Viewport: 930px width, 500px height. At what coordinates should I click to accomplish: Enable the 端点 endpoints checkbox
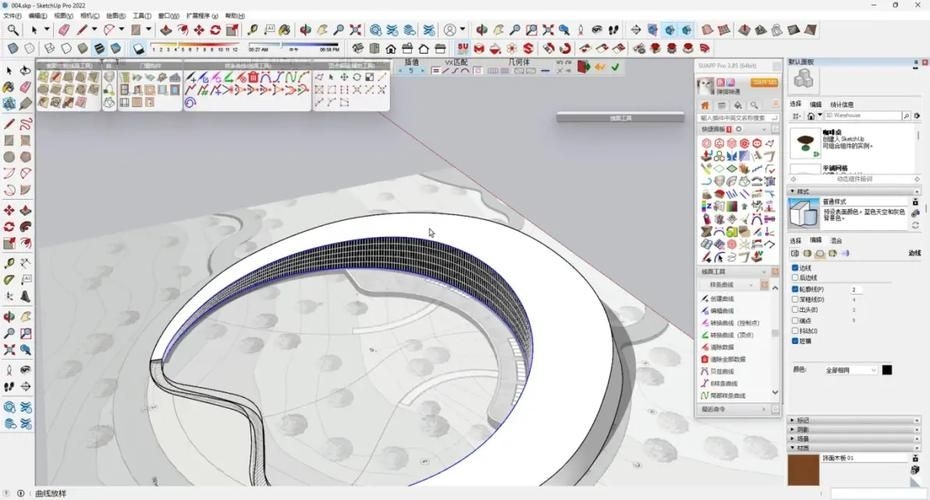click(795, 320)
